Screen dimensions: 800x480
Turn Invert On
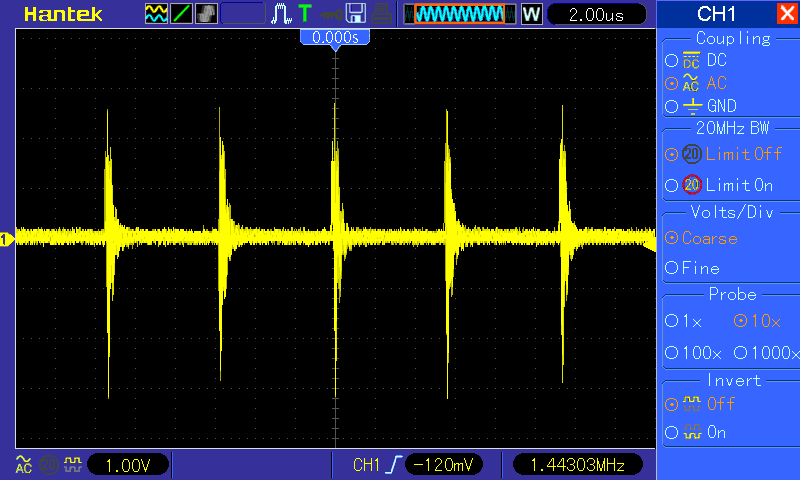point(695,433)
